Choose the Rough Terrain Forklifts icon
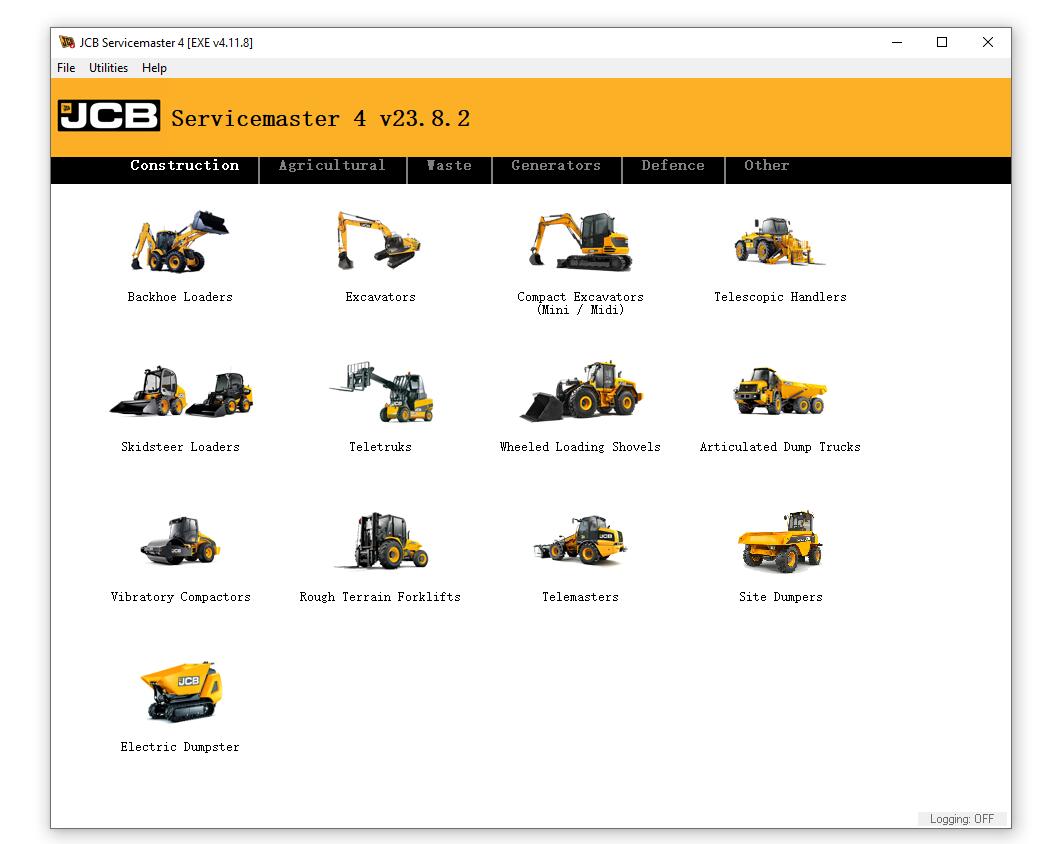This screenshot has width=1048, height=844. [x=382, y=541]
